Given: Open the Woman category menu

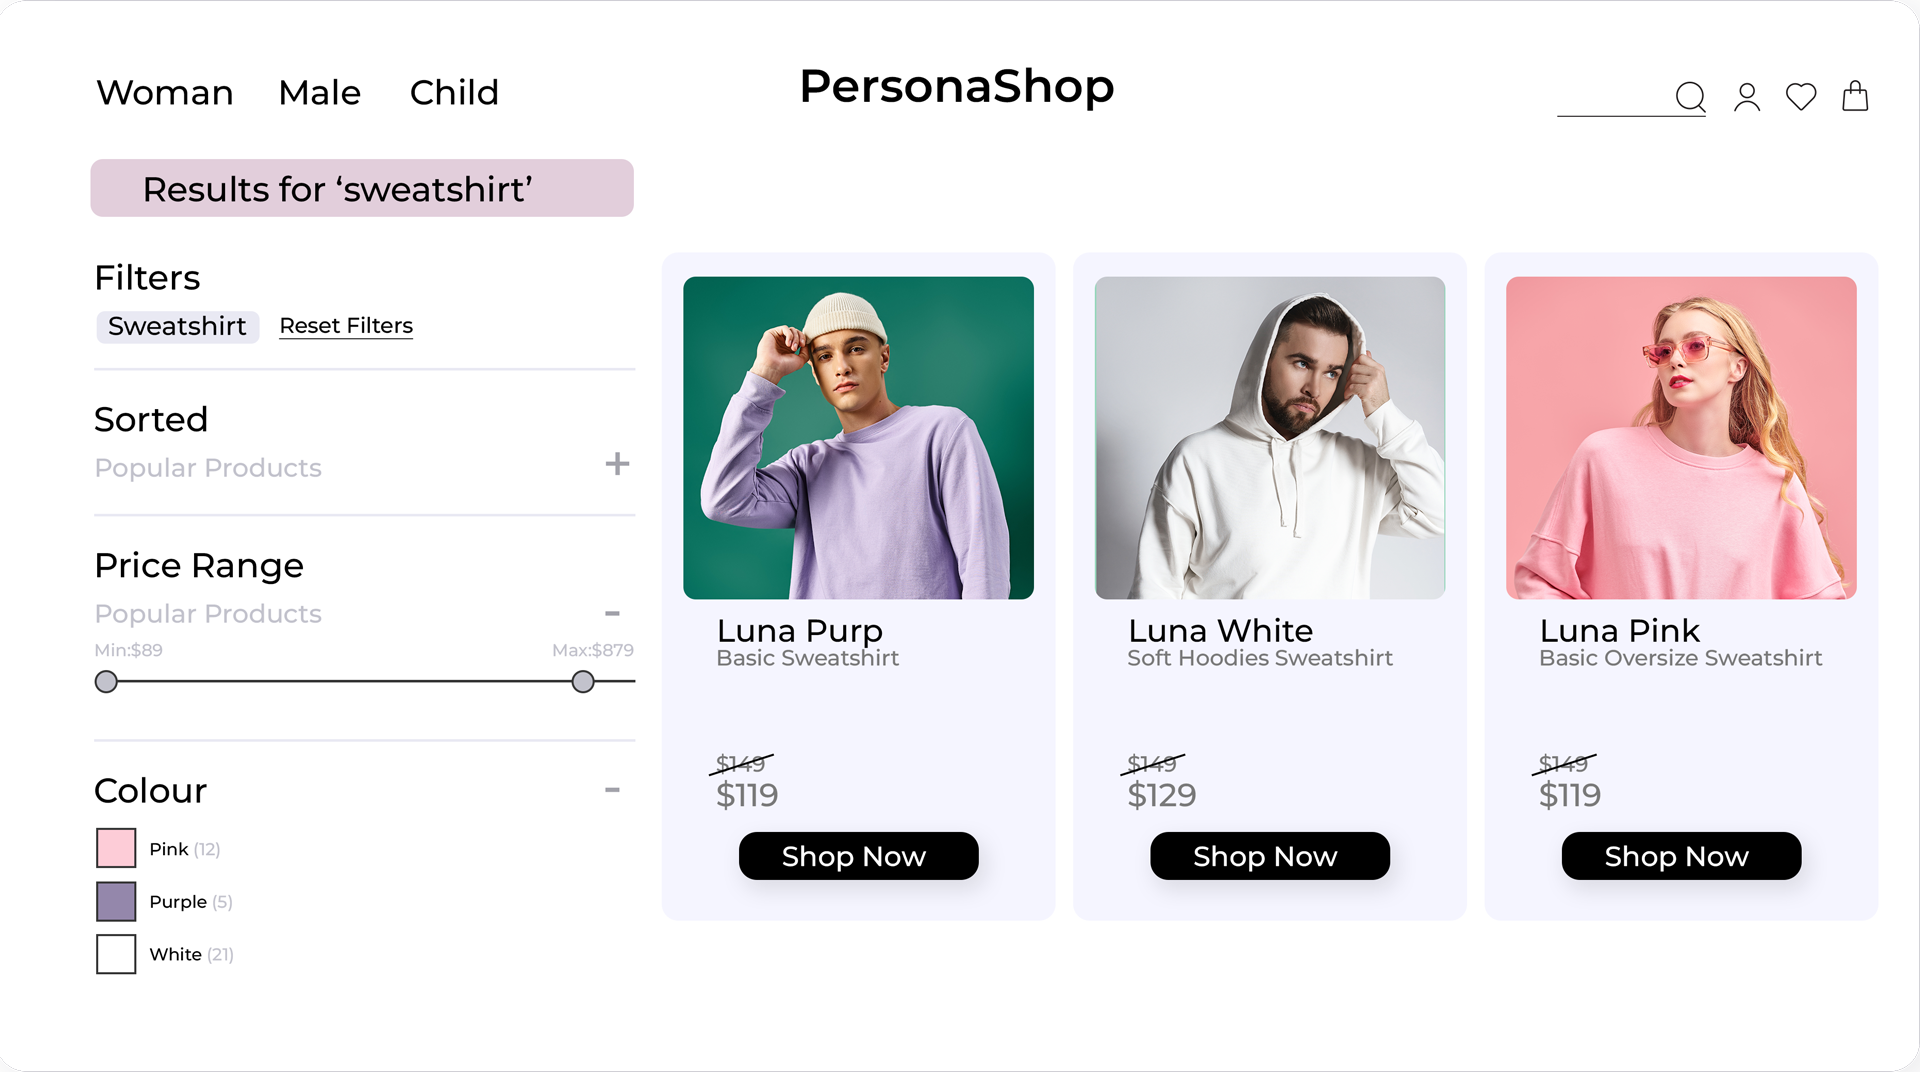Looking at the screenshot, I should tap(165, 93).
